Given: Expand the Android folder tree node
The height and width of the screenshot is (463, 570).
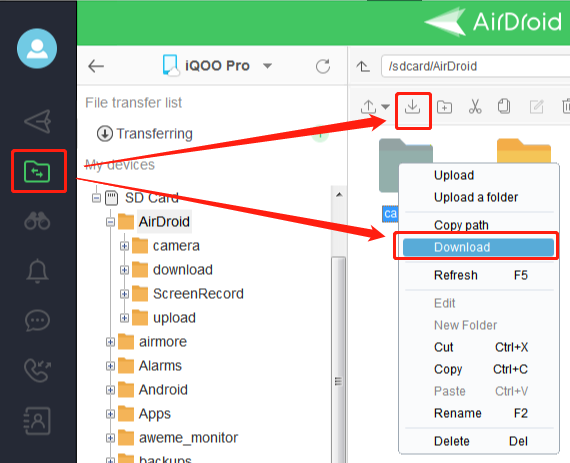Looking at the screenshot, I should point(111,390).
